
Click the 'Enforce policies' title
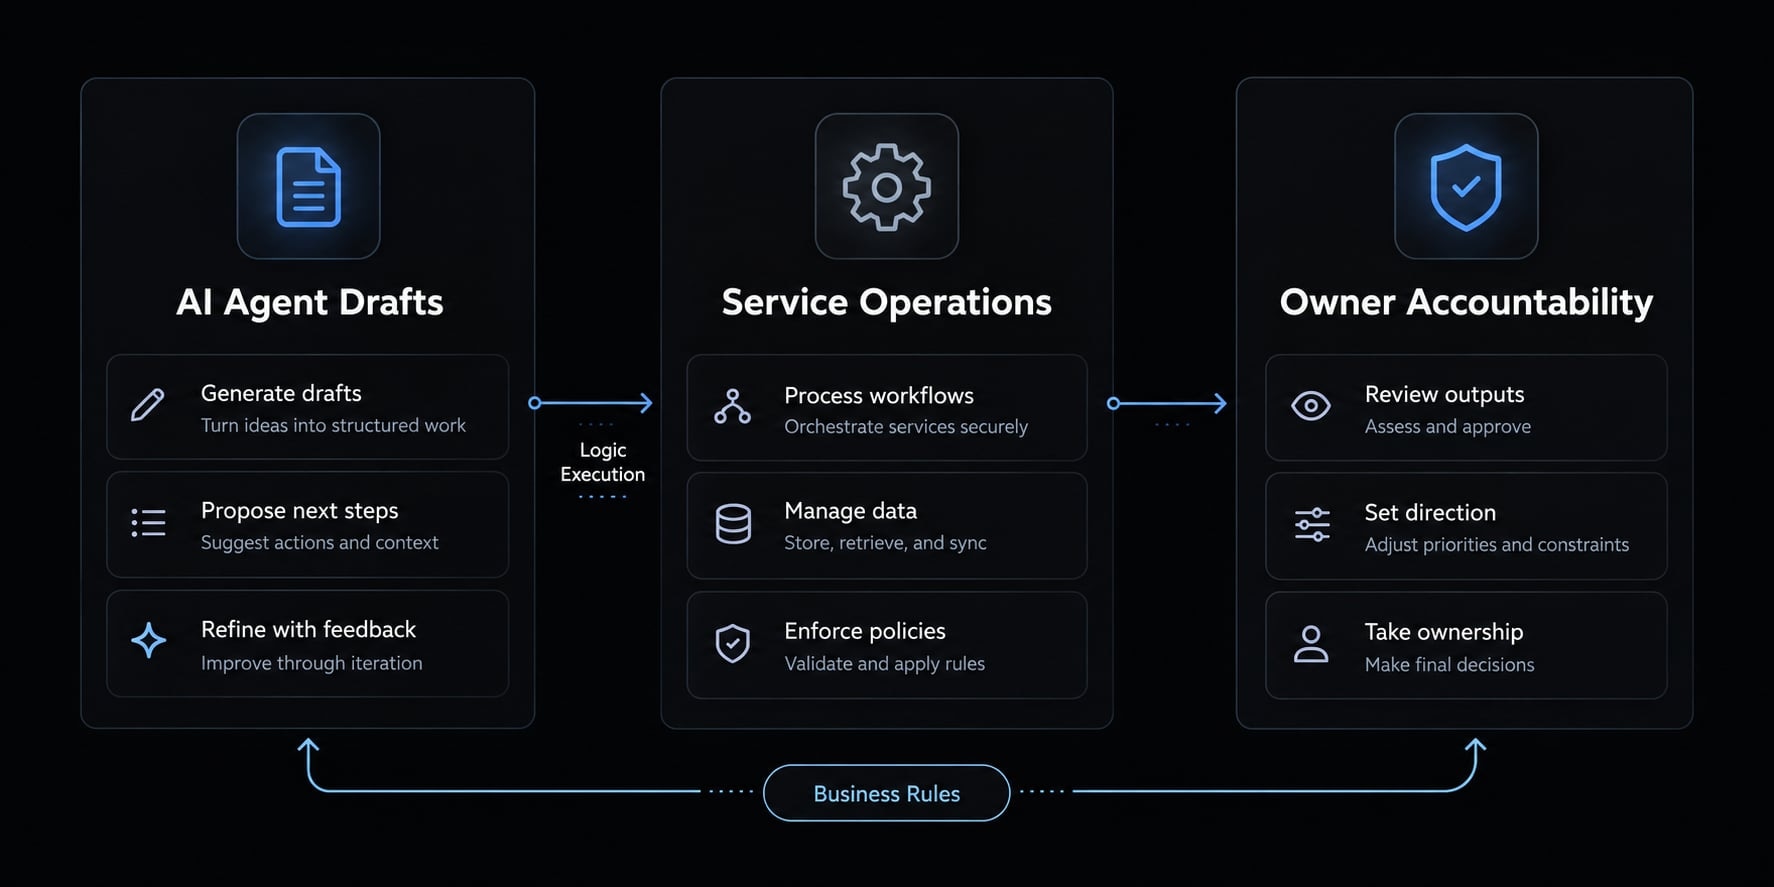click(864, 631)
